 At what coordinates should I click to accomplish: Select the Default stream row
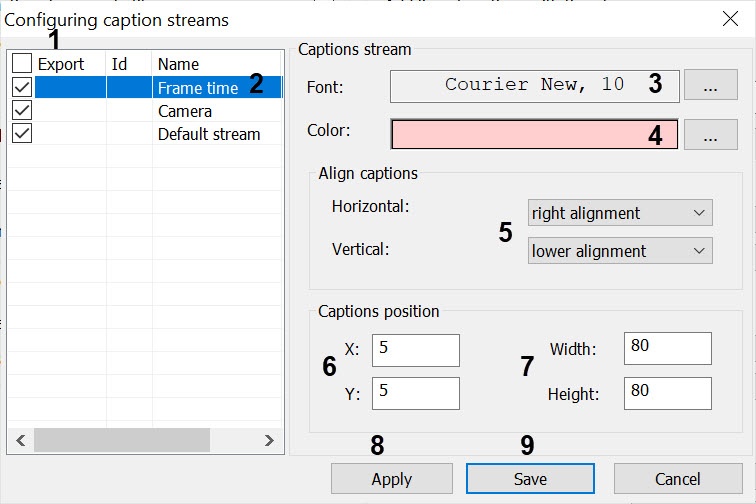tap(208, 134)
